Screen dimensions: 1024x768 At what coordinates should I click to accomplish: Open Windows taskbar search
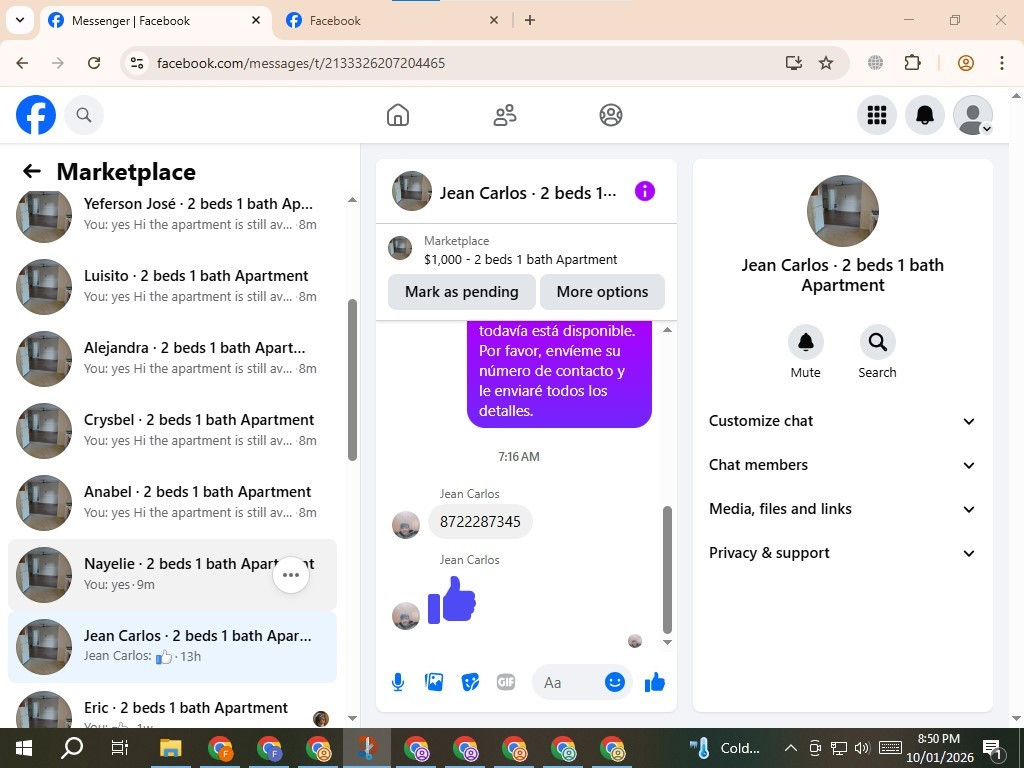coord(72,748)
